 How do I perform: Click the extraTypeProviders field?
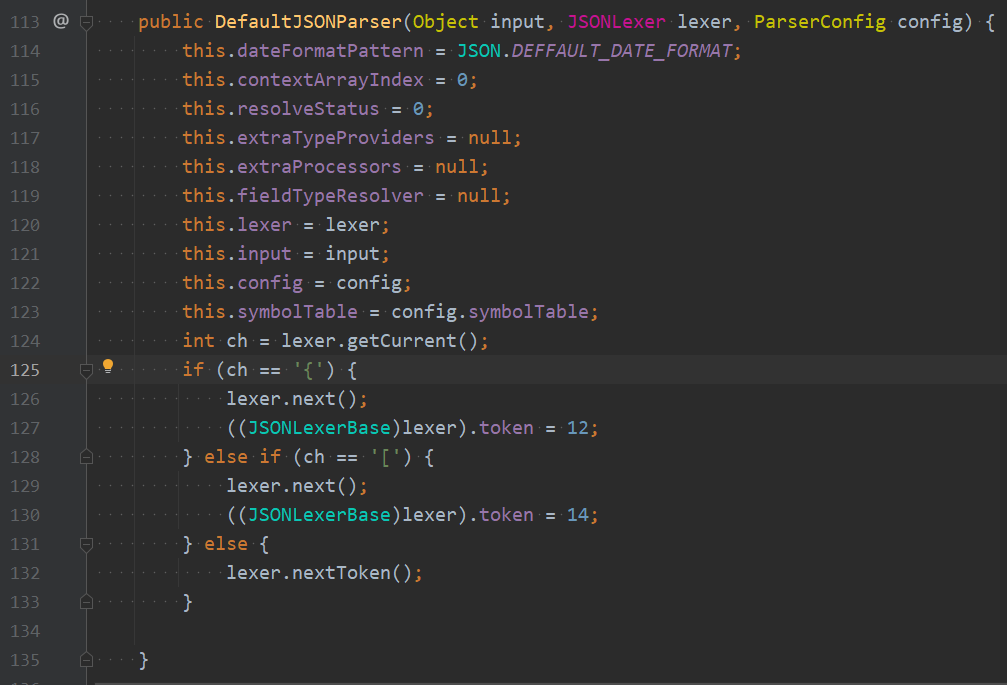click(336, 138)
